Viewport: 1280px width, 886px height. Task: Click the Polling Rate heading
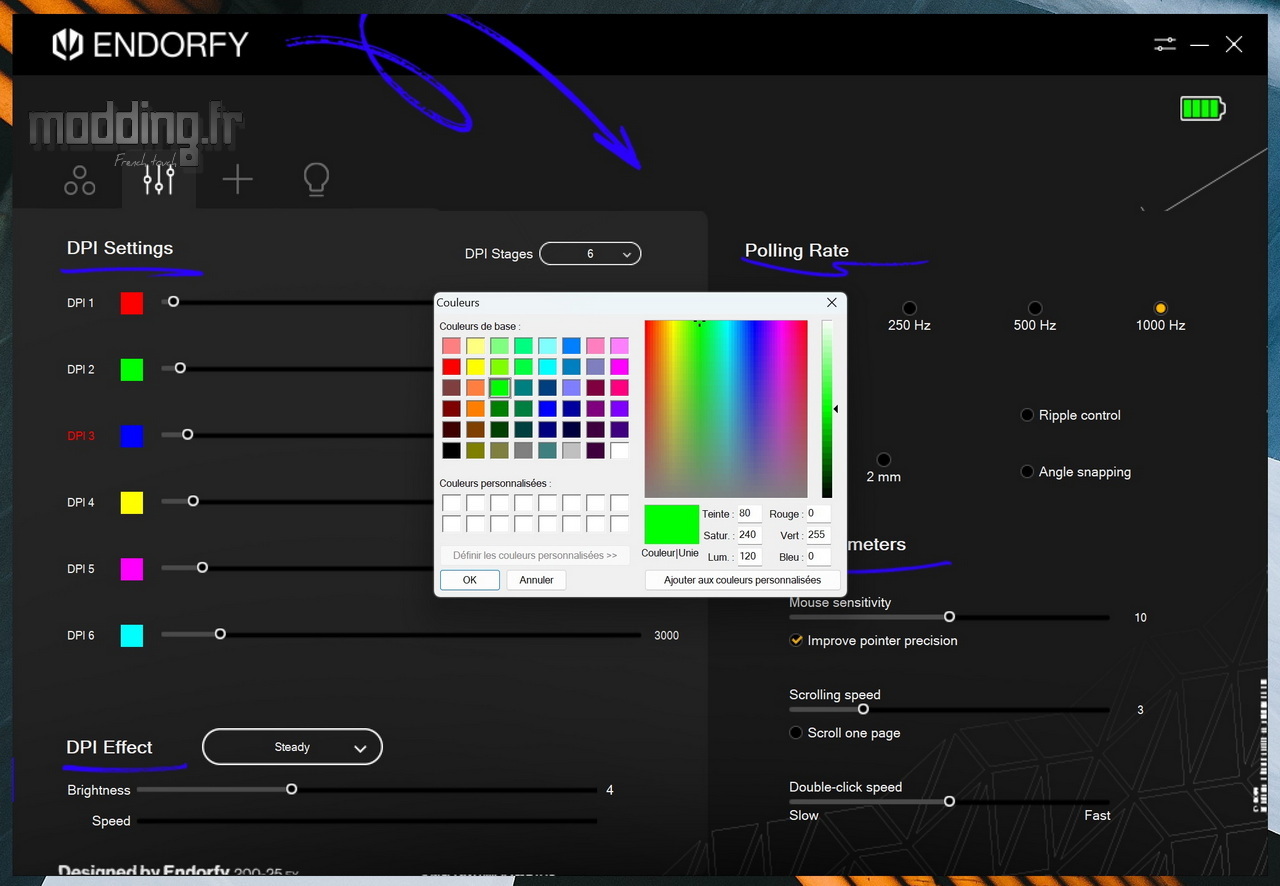point(797,251)
